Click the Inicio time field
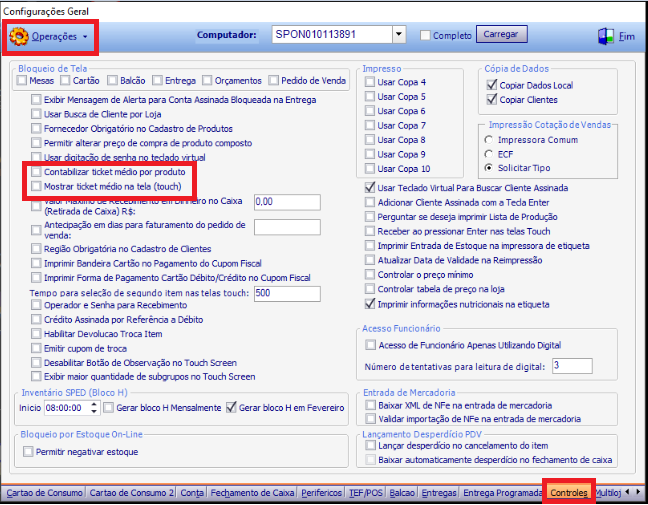648x505 pixels. (x=67, y=408)
